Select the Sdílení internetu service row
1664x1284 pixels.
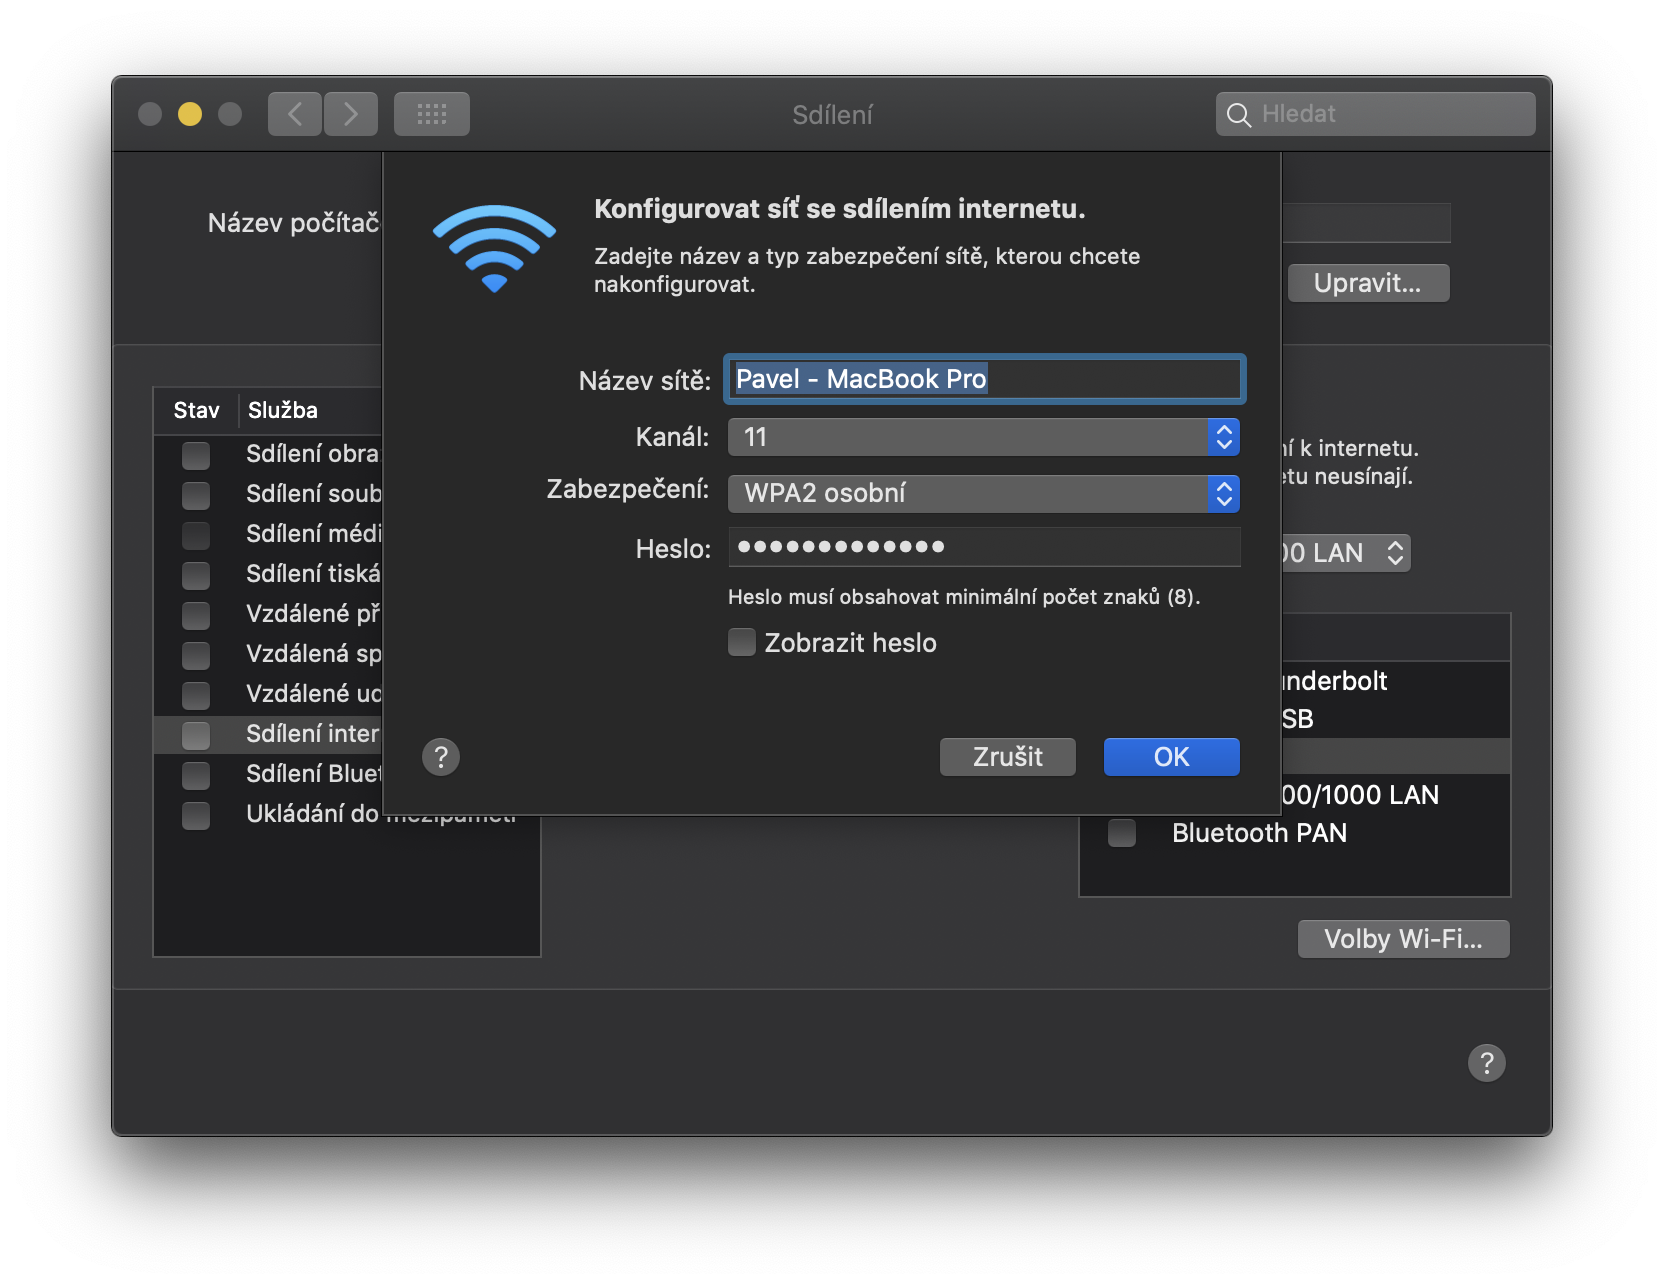[x=312, y=734]
